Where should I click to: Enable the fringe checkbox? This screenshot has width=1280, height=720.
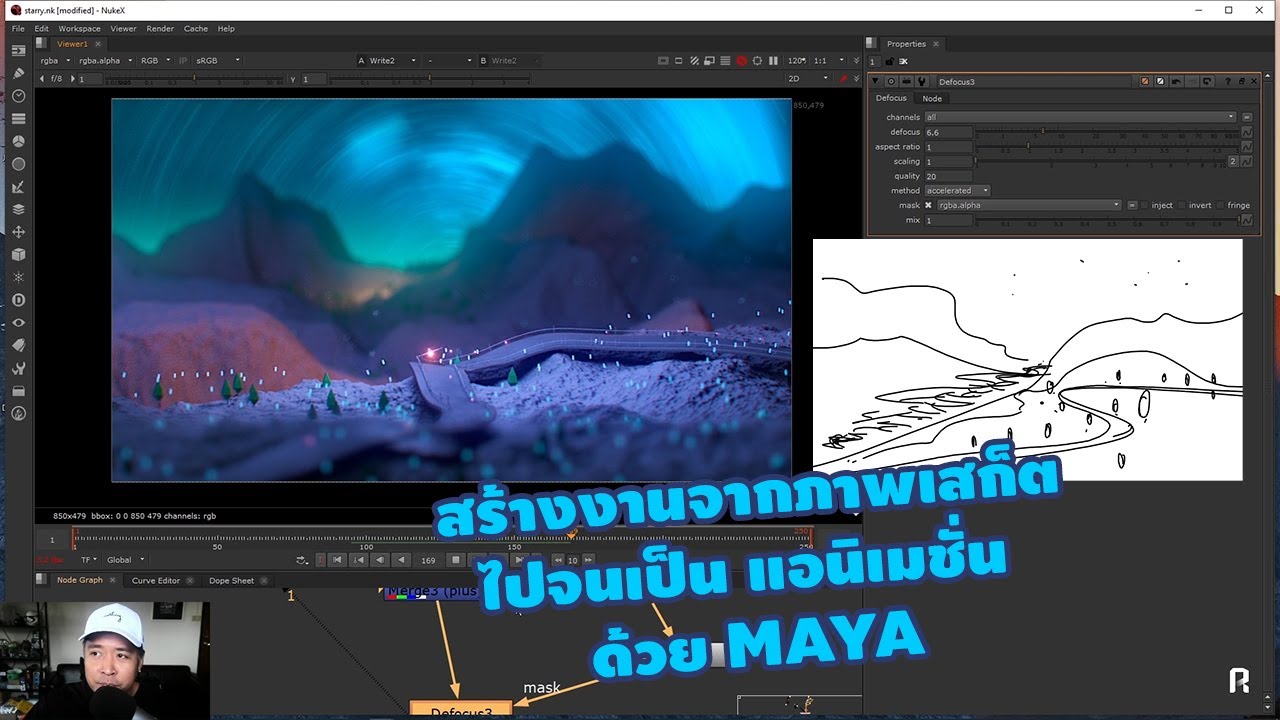pyautogui.click(x=1220, y=205)
